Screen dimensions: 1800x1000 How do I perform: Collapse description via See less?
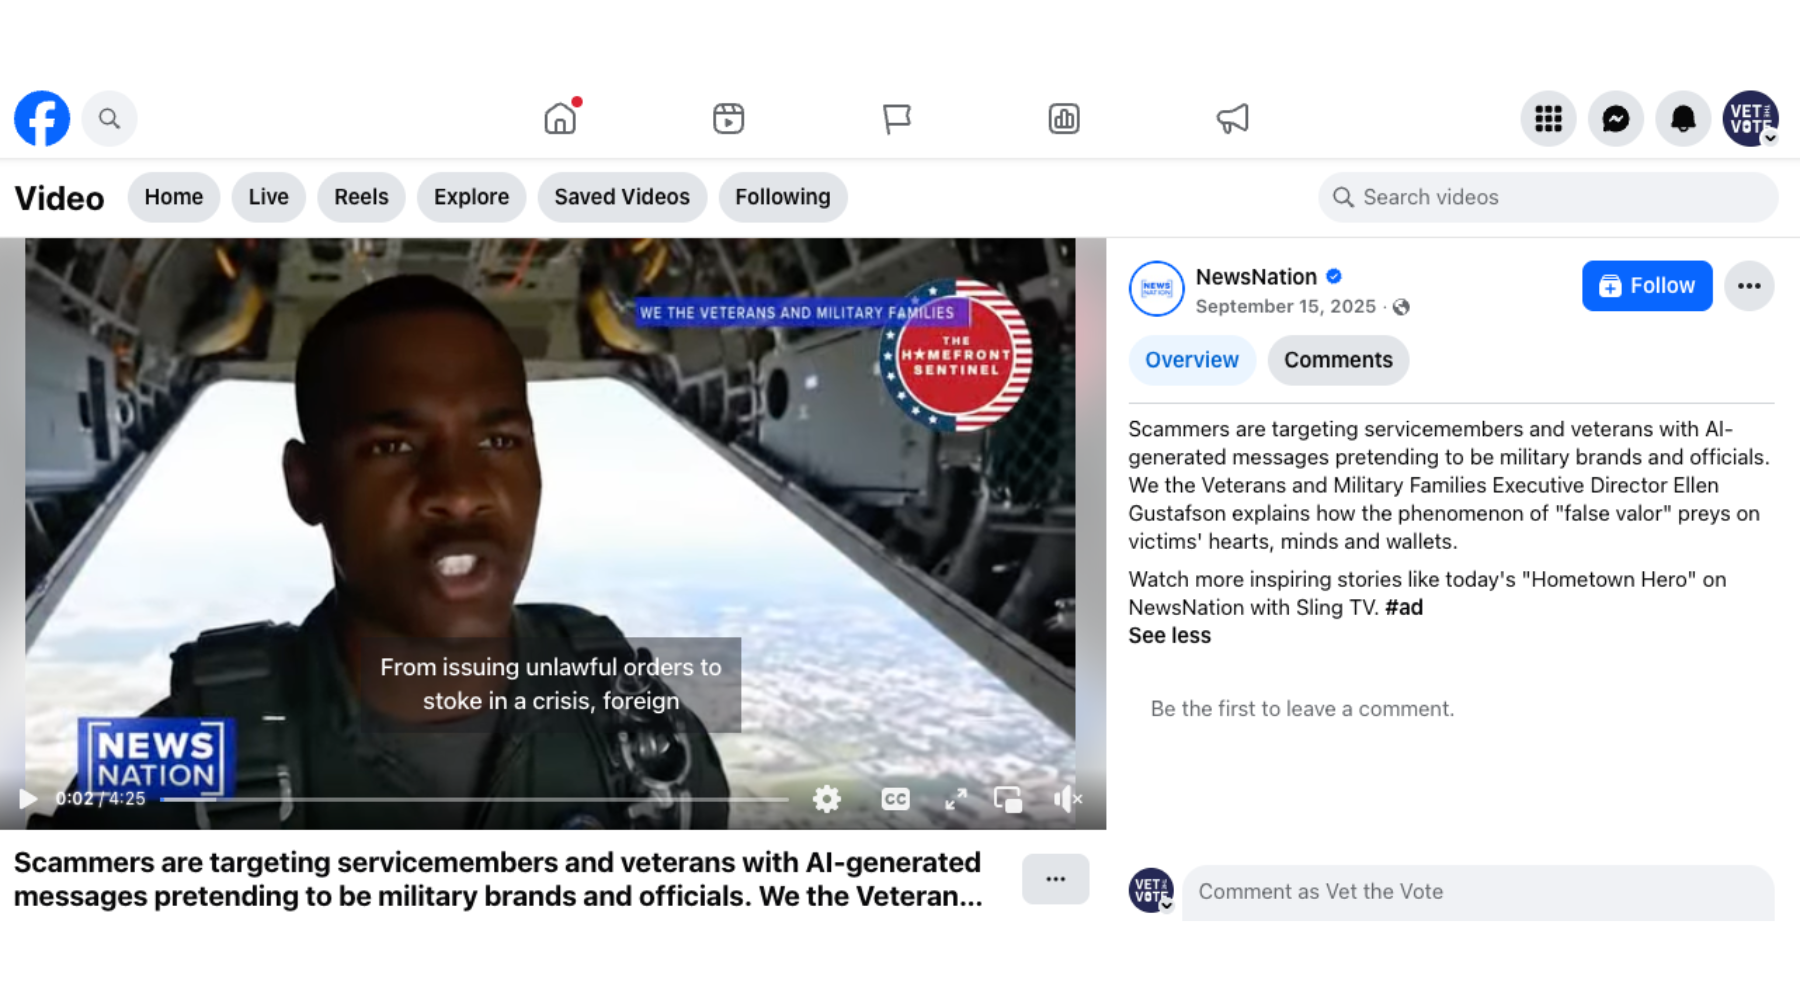point(1168,635)
